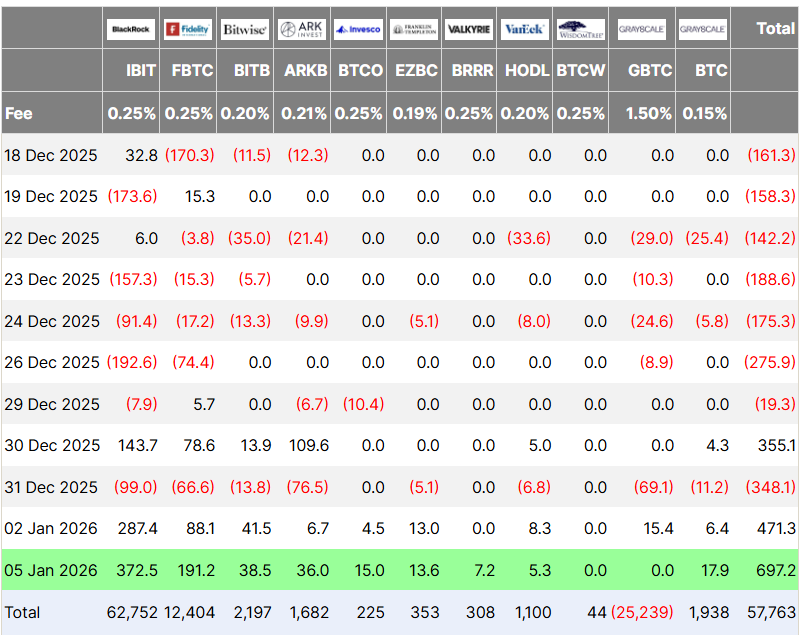Screen dimensions: 804x635
Task: Click the VanEck logo
Action: coord(525,30)
